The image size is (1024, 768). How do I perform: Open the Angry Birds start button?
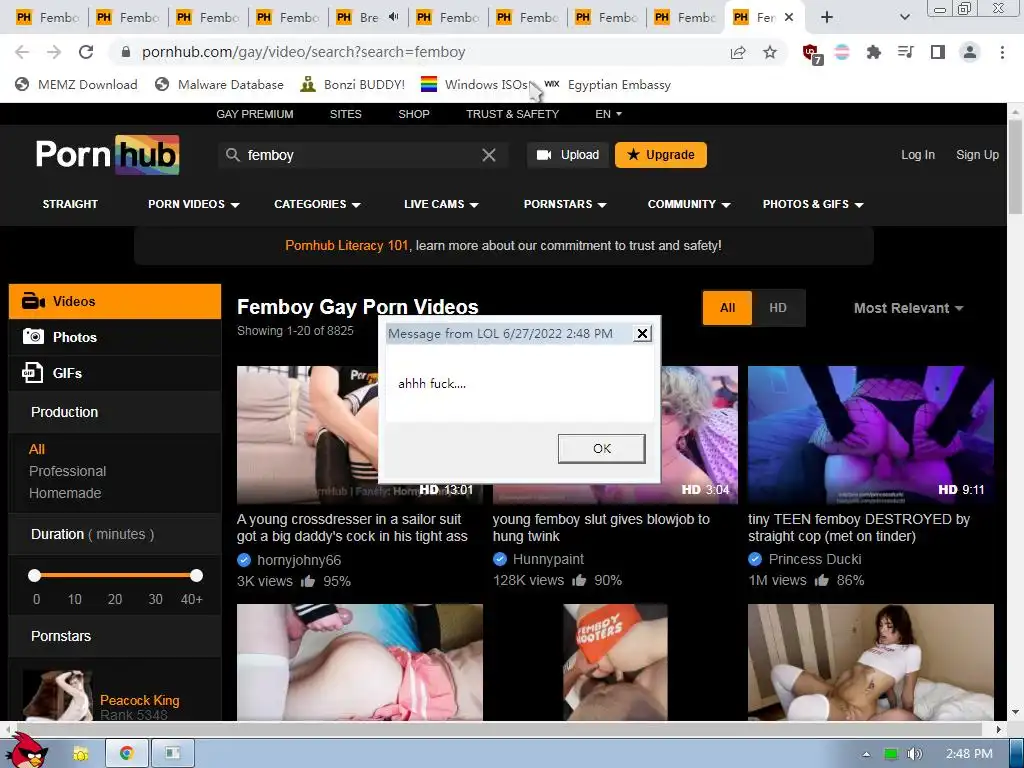27,752
